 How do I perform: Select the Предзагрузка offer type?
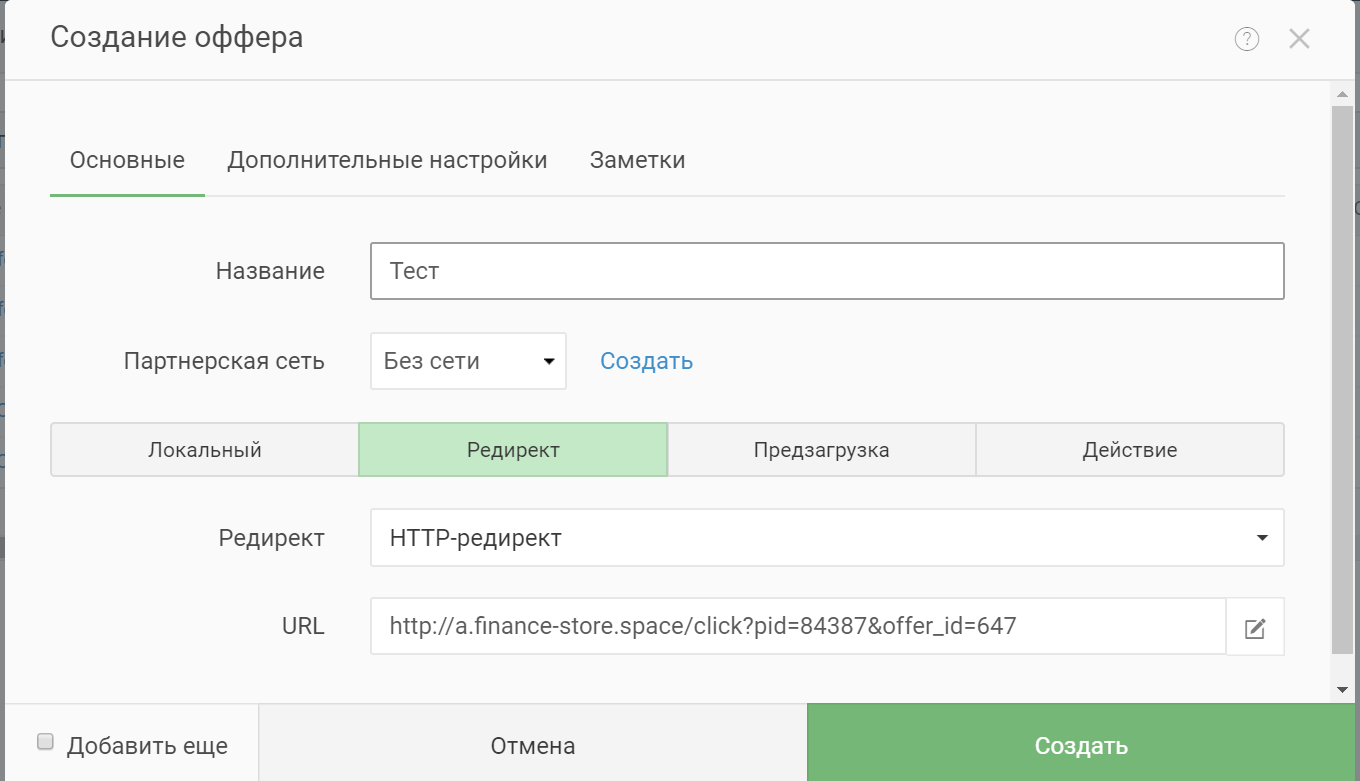pos(822,450)
